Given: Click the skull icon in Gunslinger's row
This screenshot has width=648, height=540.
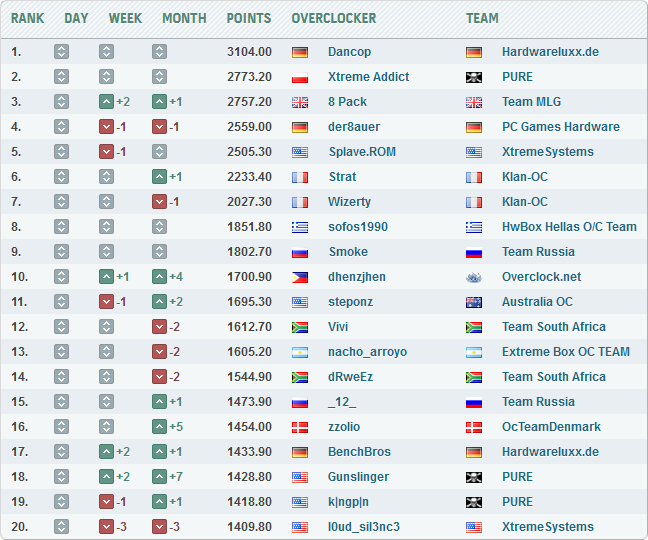Looking at the screenshot, I should click(474, 477).
